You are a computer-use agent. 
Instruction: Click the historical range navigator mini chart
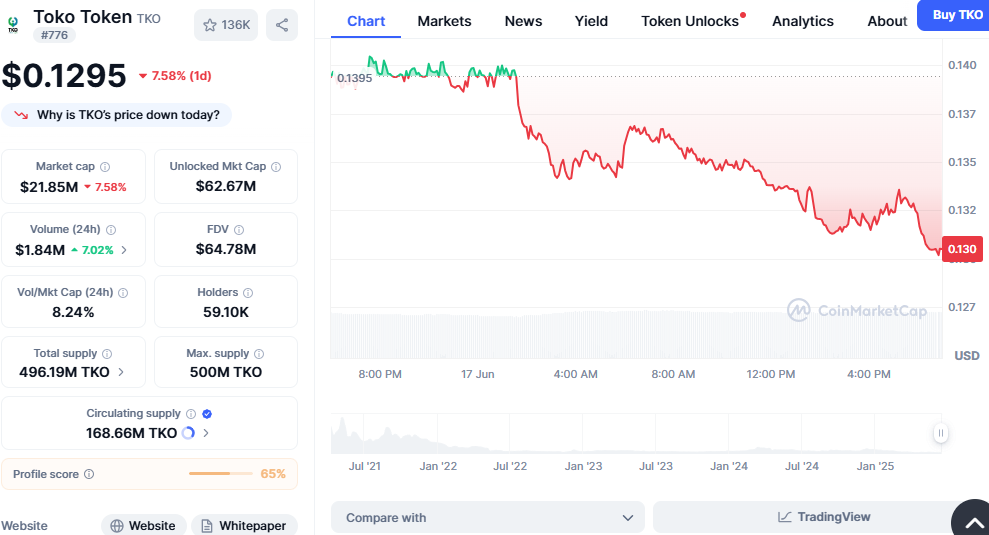pyautogui.click(x=635, y=433)
